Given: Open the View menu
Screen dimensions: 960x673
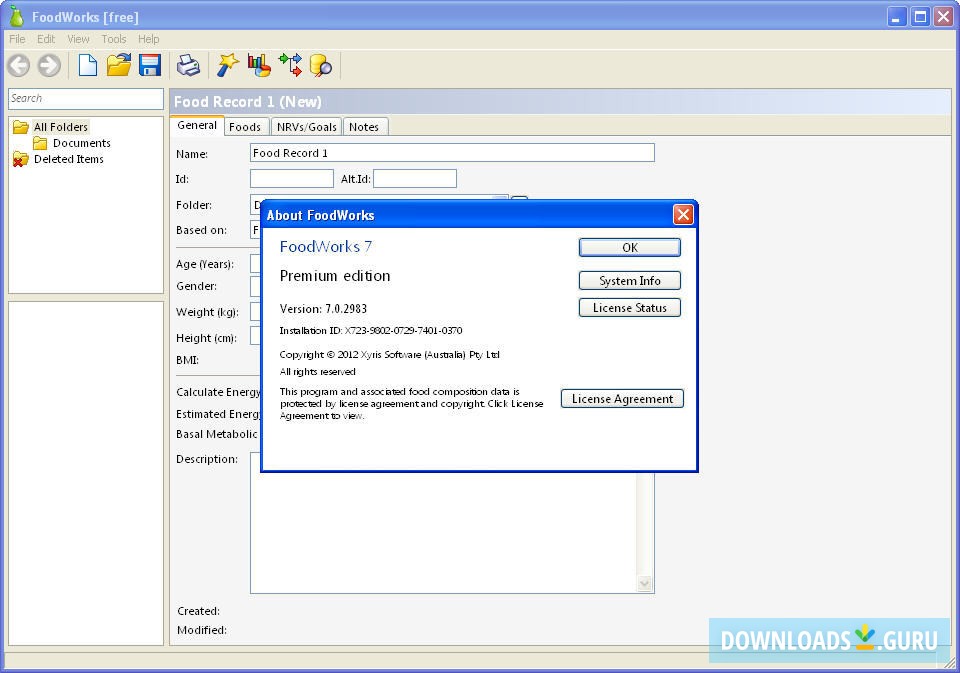Looking at the screenshot, I should (x=78, y=39).
